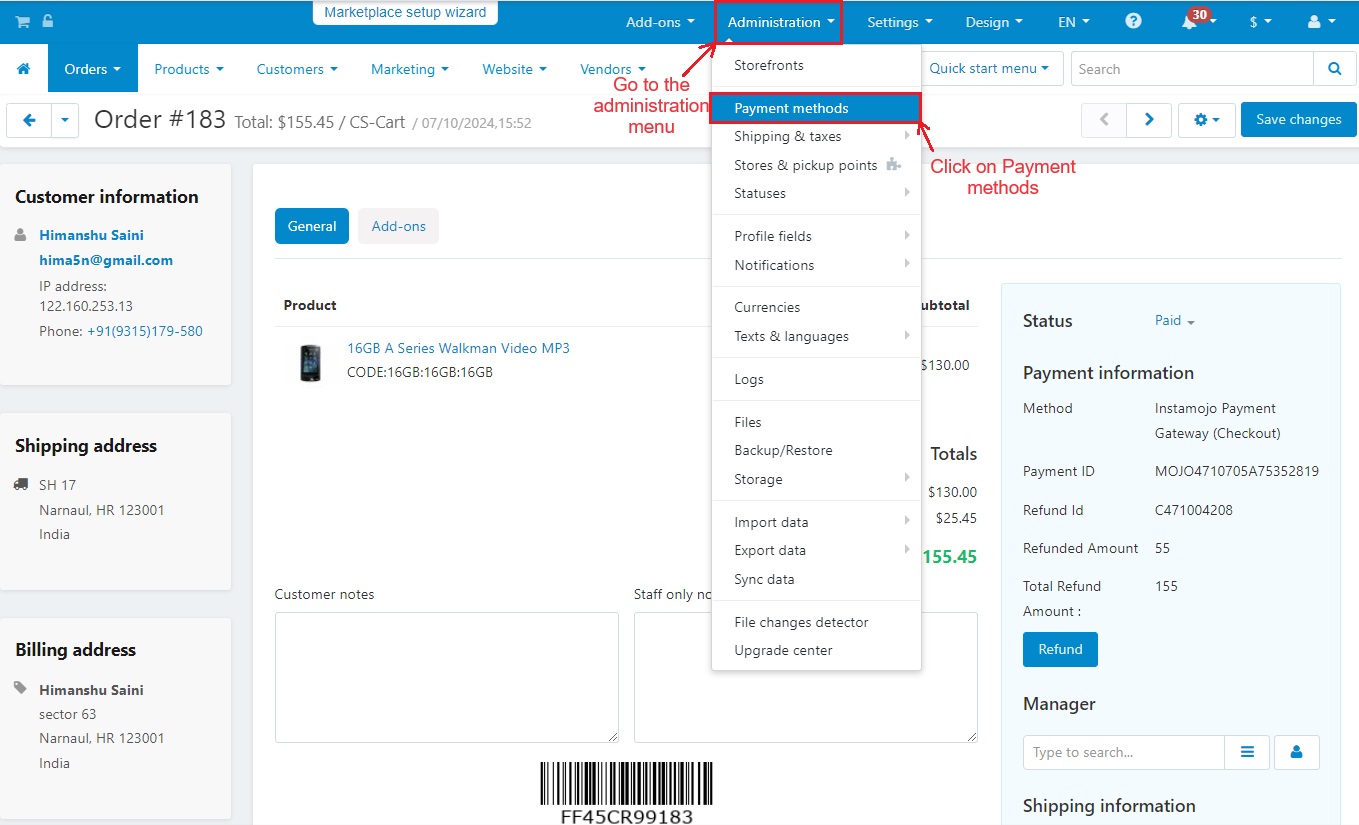
Task: Expand the Statuses submenu
Action: (x=816, y=193)
